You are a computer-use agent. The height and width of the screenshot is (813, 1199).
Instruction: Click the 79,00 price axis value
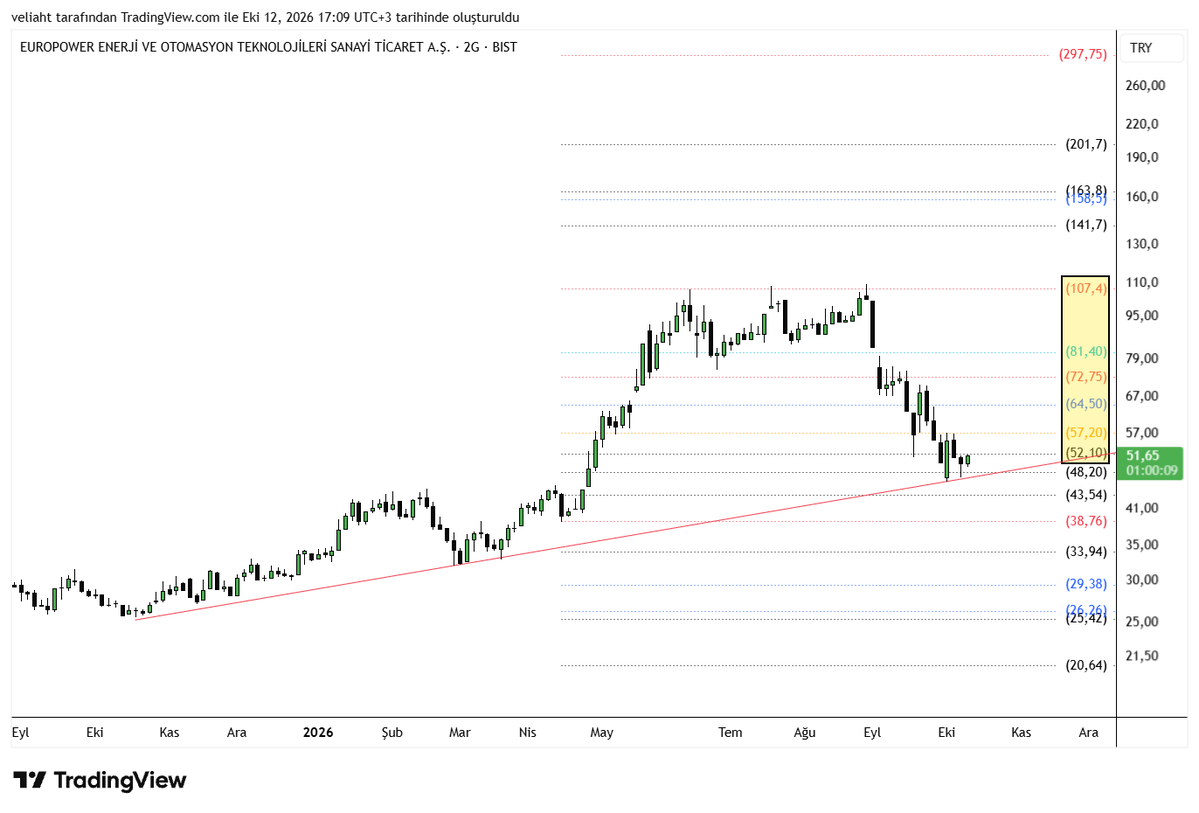coord(1142,359)
